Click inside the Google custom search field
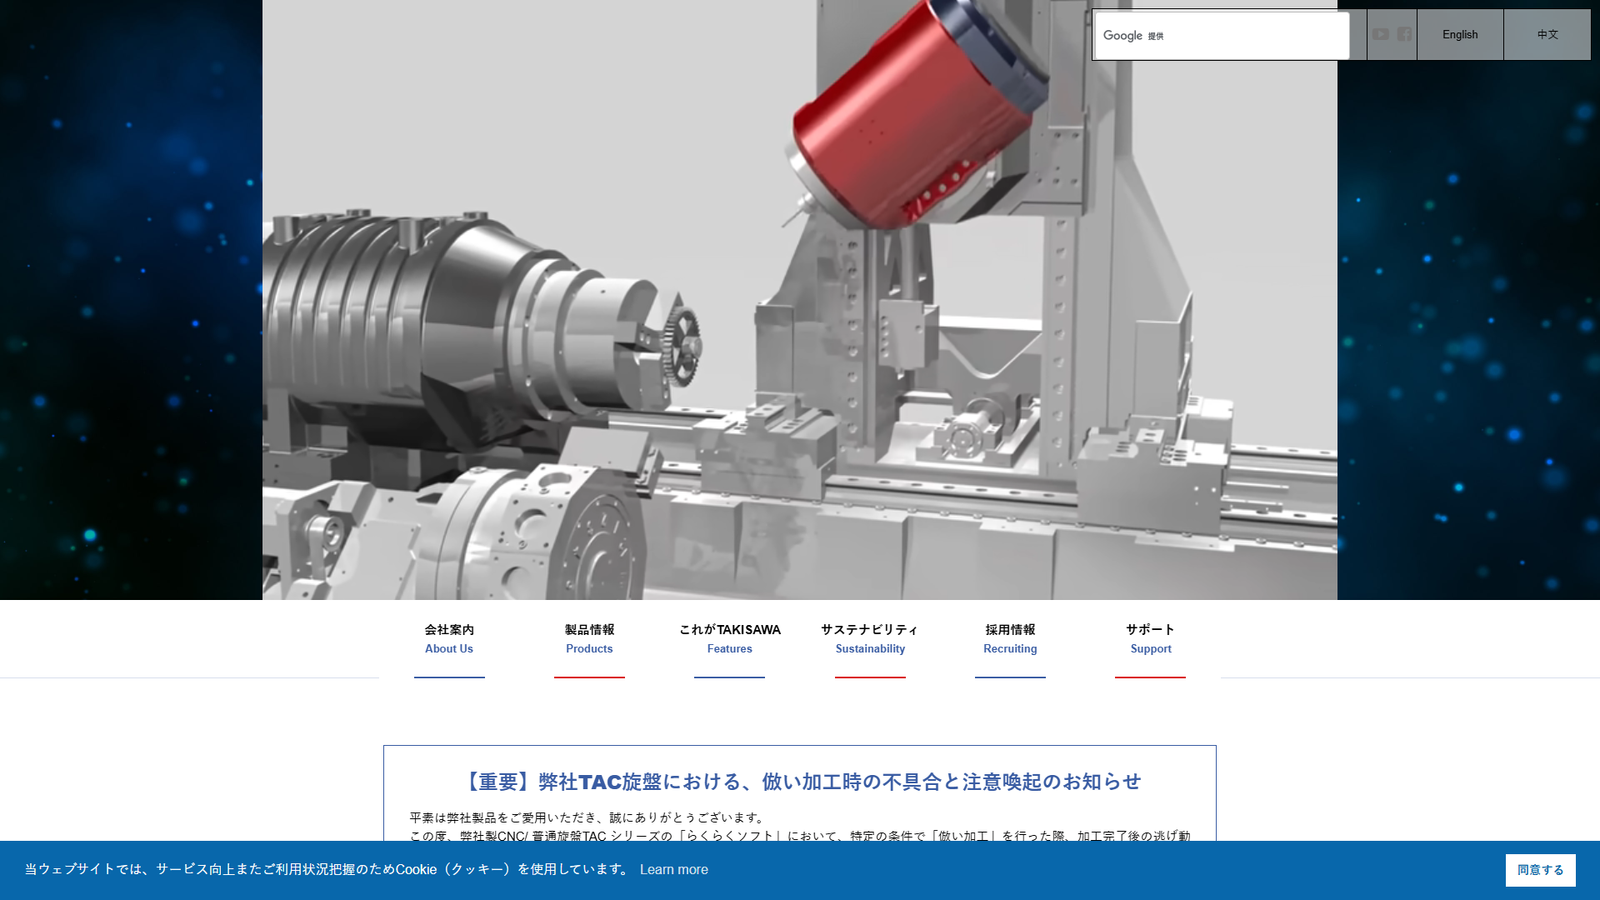This screenshot has width=1600, height=900. [1220, 35]
